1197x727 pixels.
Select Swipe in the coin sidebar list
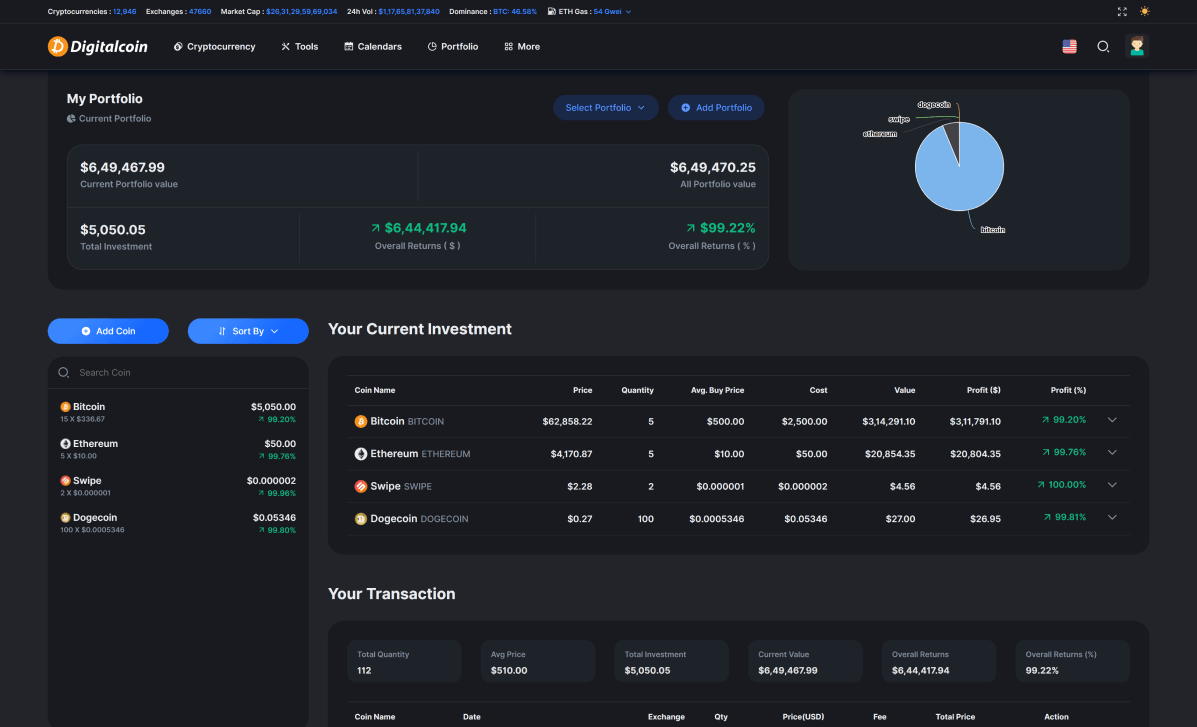pyautogui.click(x=178, y=486)
